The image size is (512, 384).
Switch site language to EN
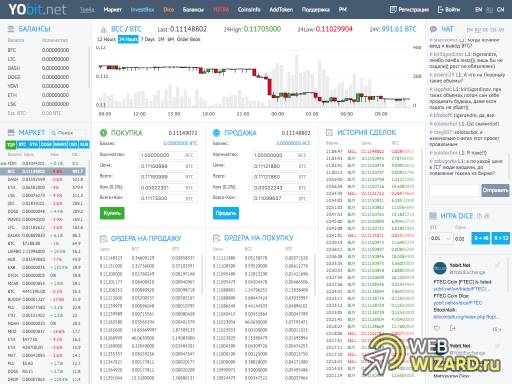tap(478, 10)
